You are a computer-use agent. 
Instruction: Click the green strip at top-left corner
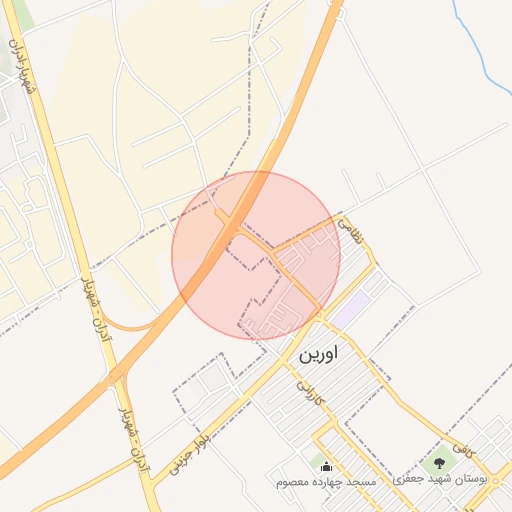click(23, 13)
